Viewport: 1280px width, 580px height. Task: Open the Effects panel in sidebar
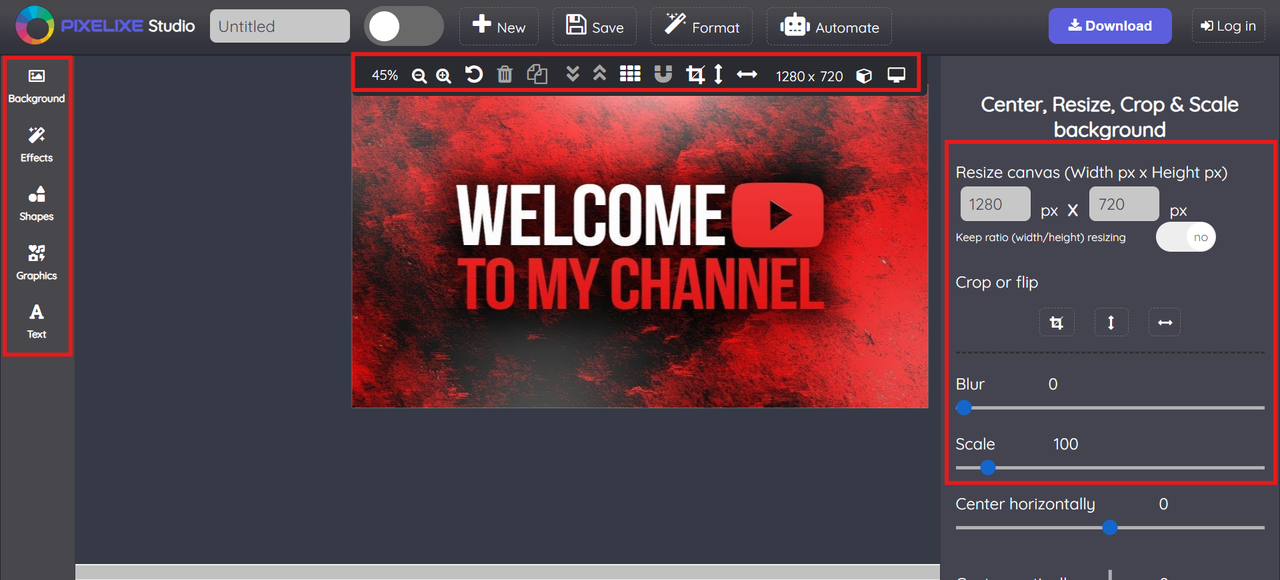point(37,145)
